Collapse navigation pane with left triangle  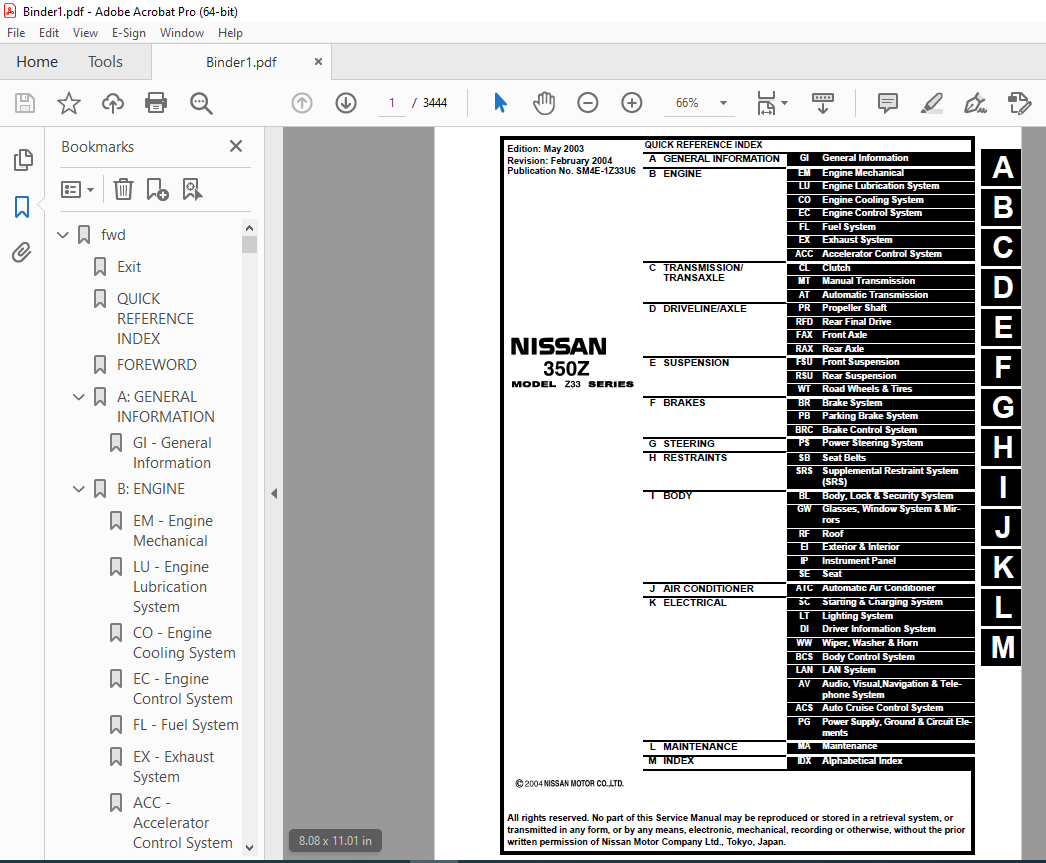point(274,494)
